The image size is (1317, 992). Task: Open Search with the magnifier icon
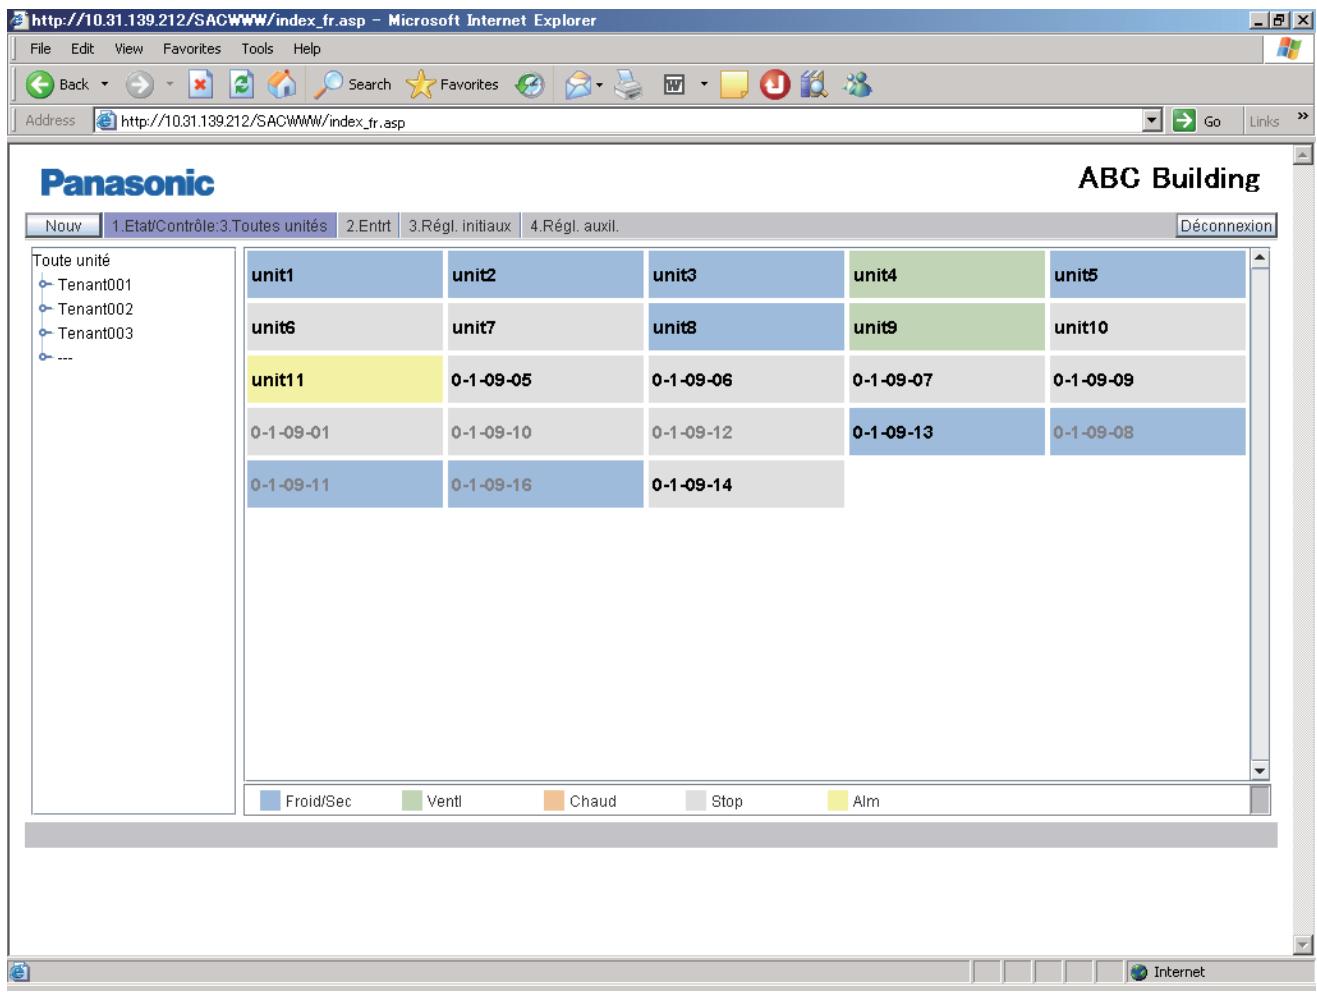click(328, 85)
